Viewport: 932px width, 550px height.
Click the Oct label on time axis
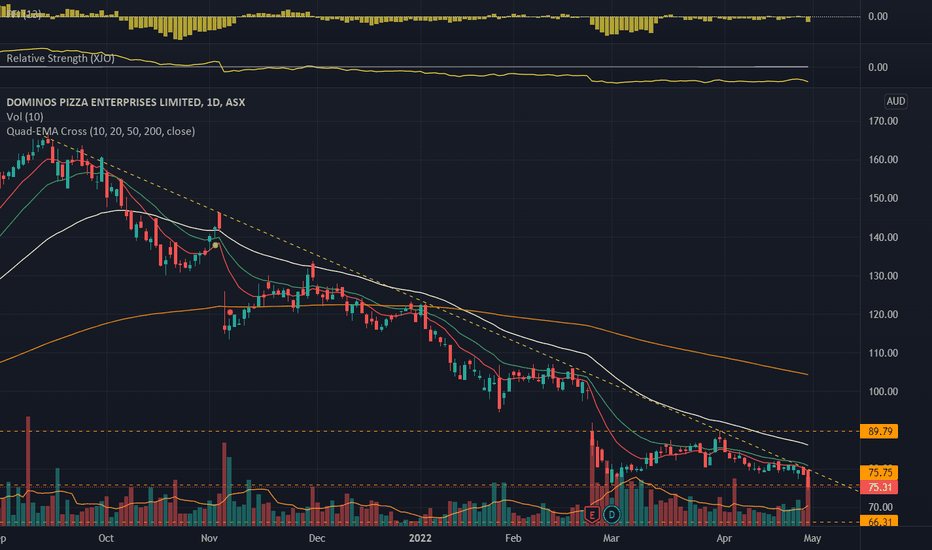(106, 538)
